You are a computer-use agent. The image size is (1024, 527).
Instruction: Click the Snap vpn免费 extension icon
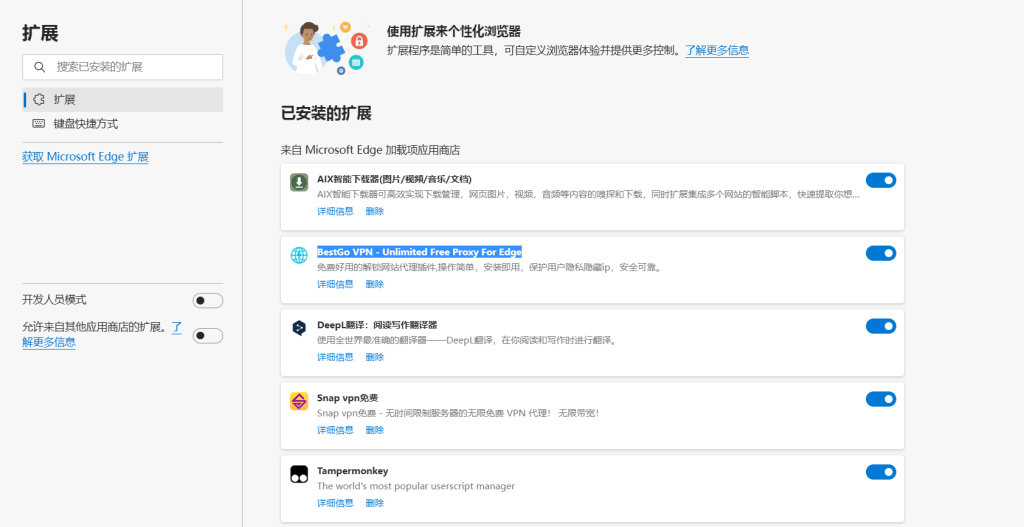[299, 401]
